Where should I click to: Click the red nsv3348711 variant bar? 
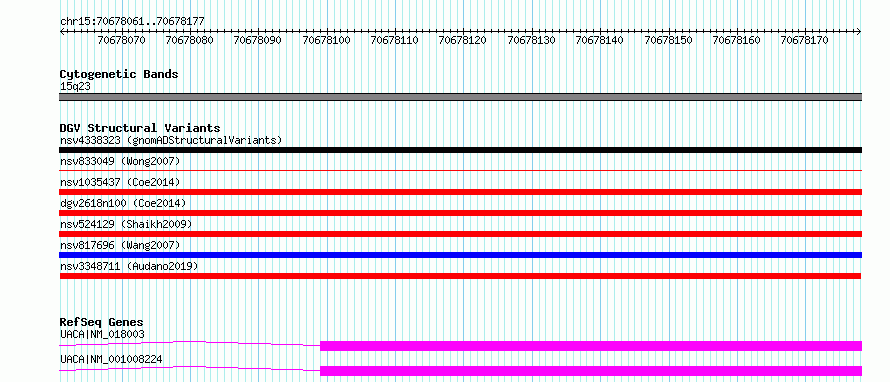[x=461, y=276]
